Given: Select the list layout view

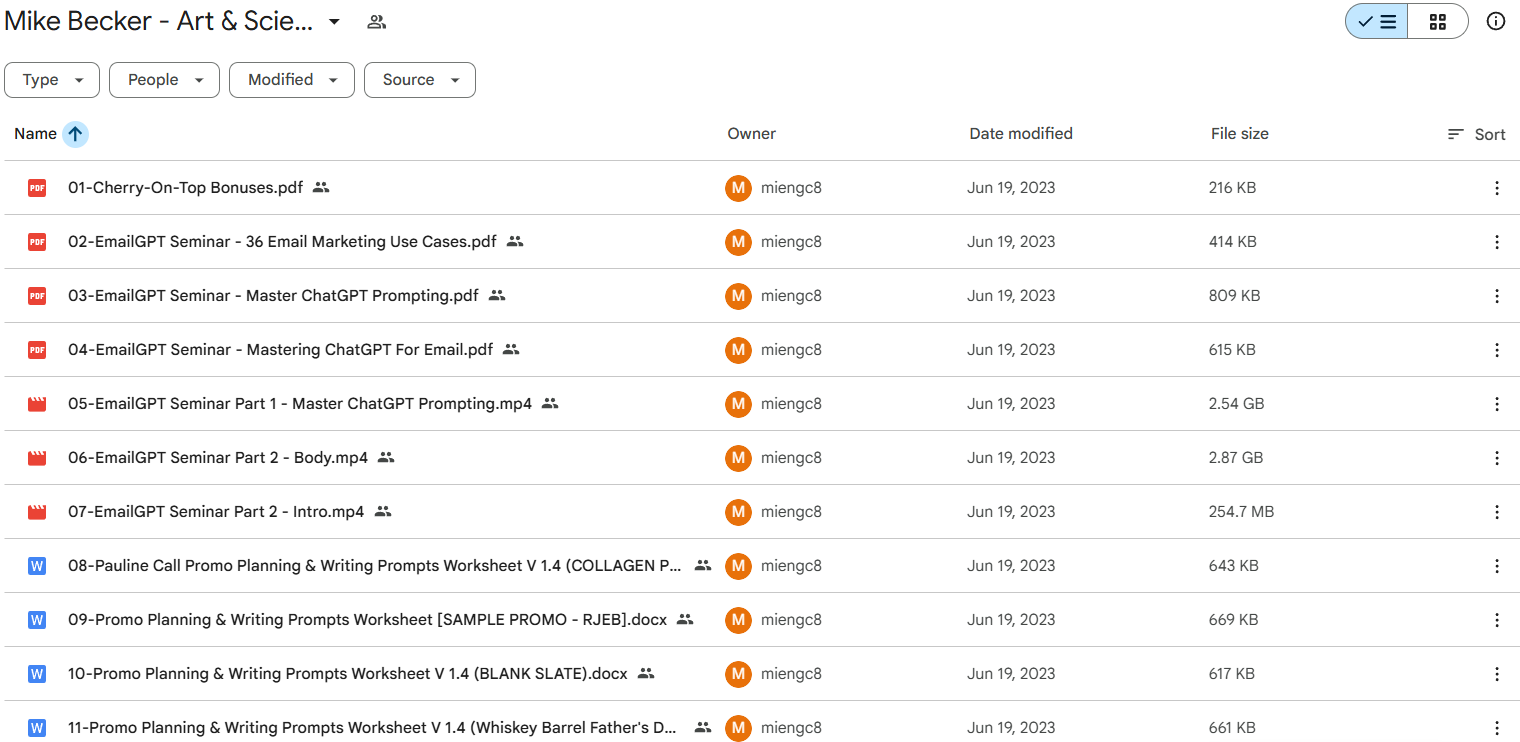Looking at the screenshot, I should tap(1377, 22).
